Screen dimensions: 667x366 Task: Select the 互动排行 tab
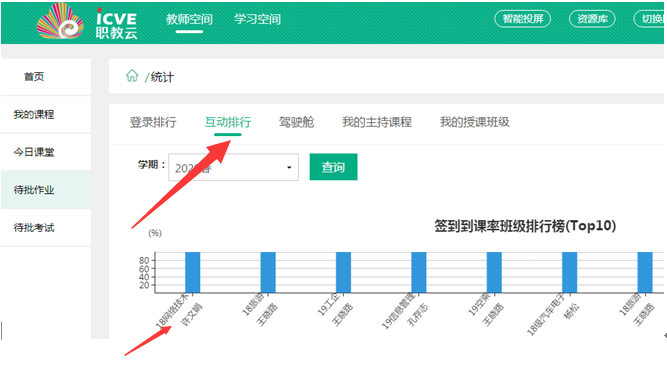(228, 122)
